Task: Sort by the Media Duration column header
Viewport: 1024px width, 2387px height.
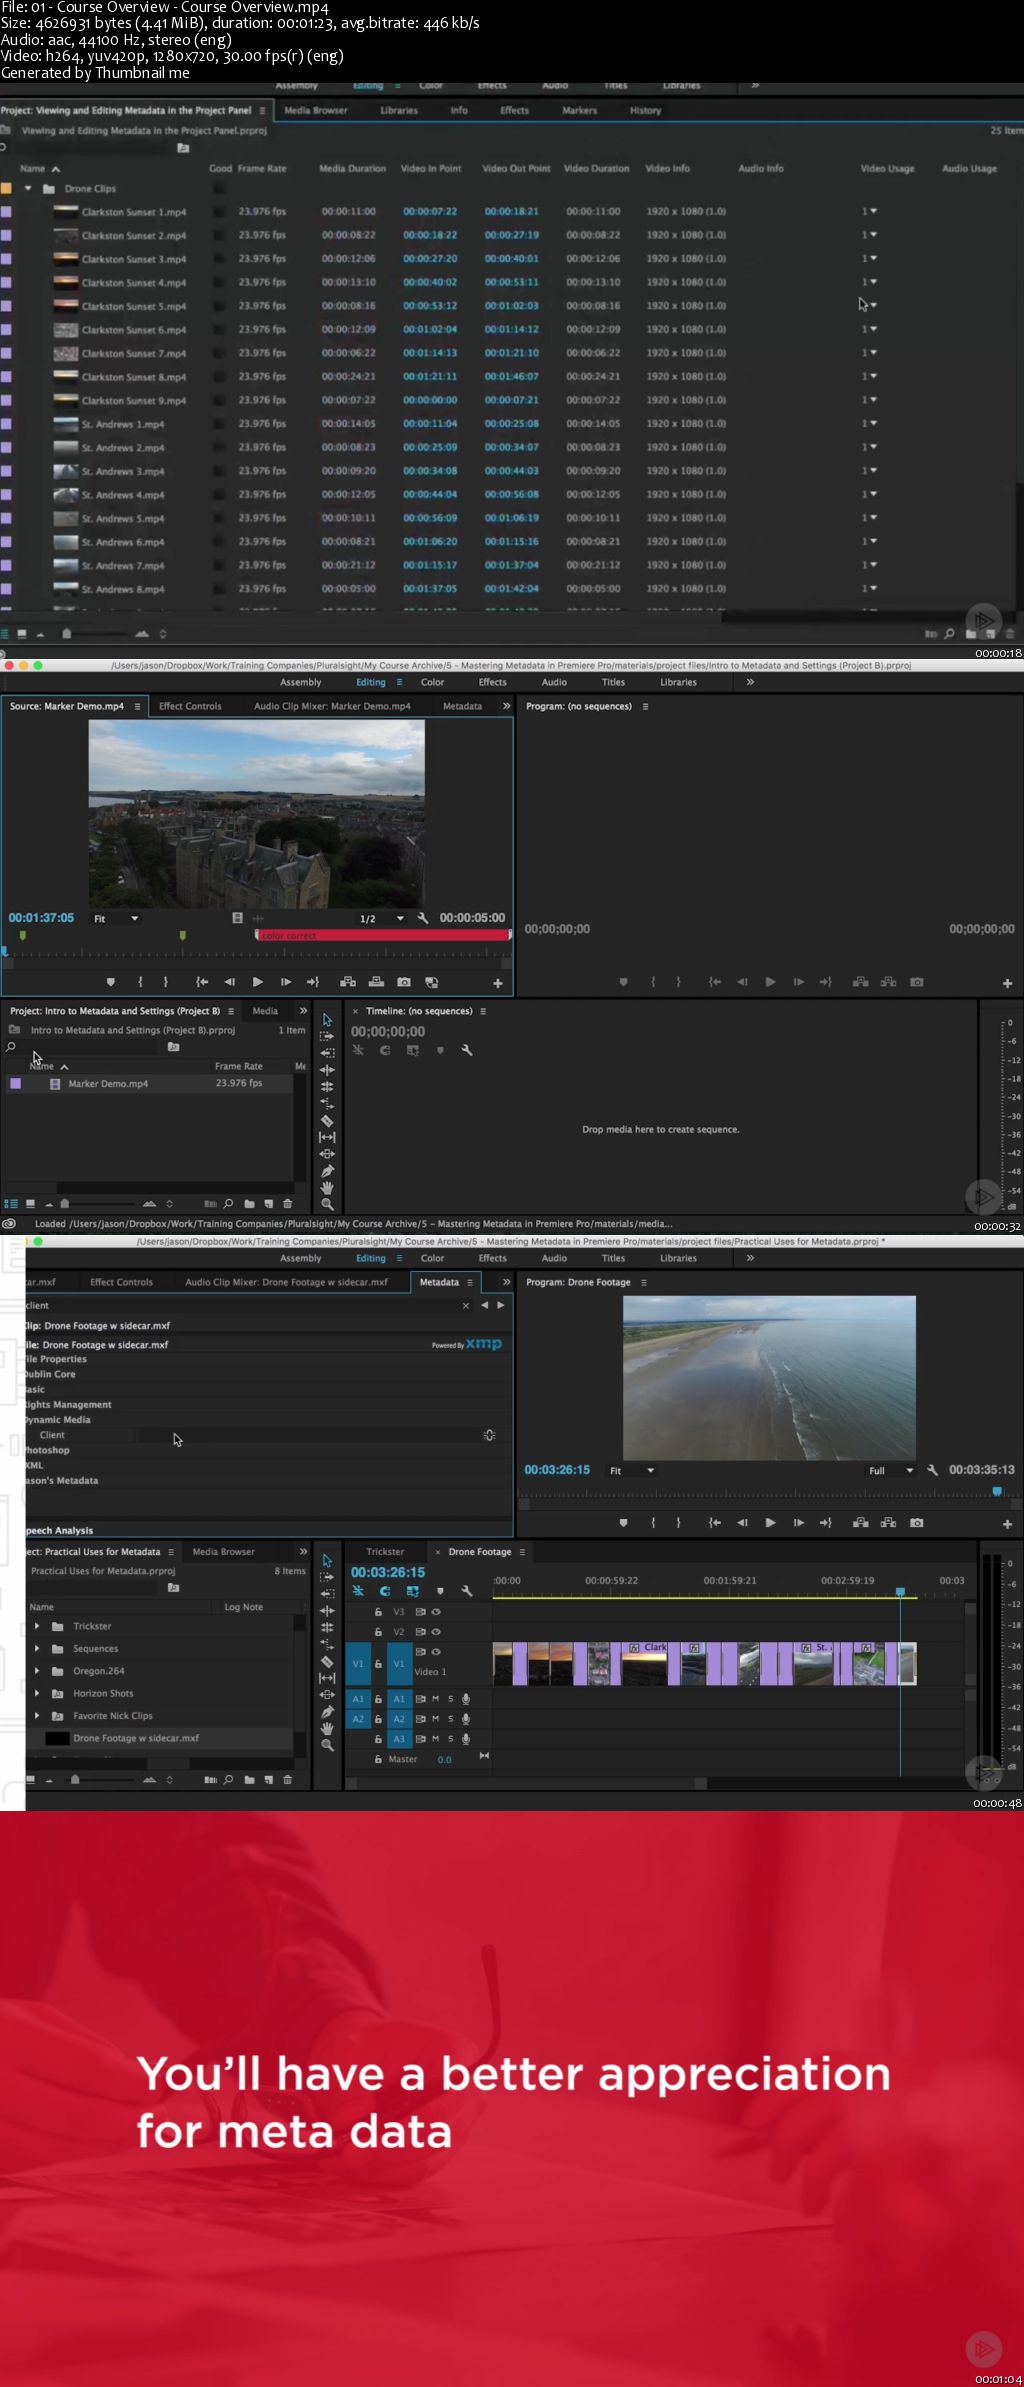Action: point(352,169)
